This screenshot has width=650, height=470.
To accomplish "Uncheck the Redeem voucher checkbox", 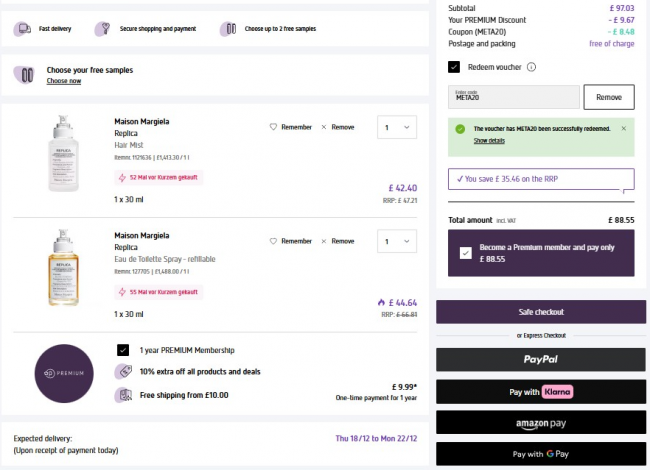I will 454,67.
